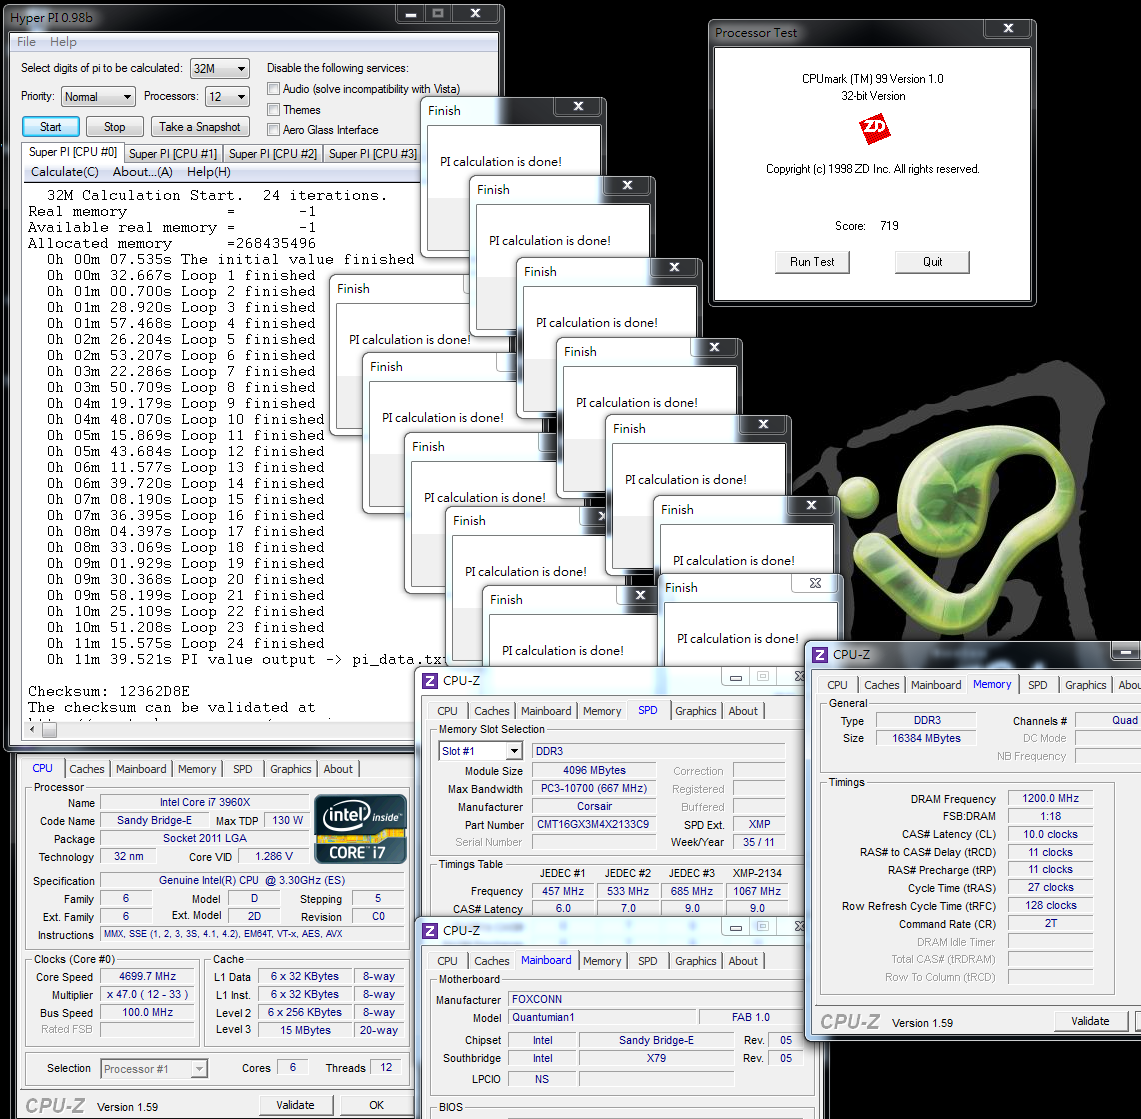Click Take a Snapshot button
Screen dimensions: 1141x1119
(200, 127)
